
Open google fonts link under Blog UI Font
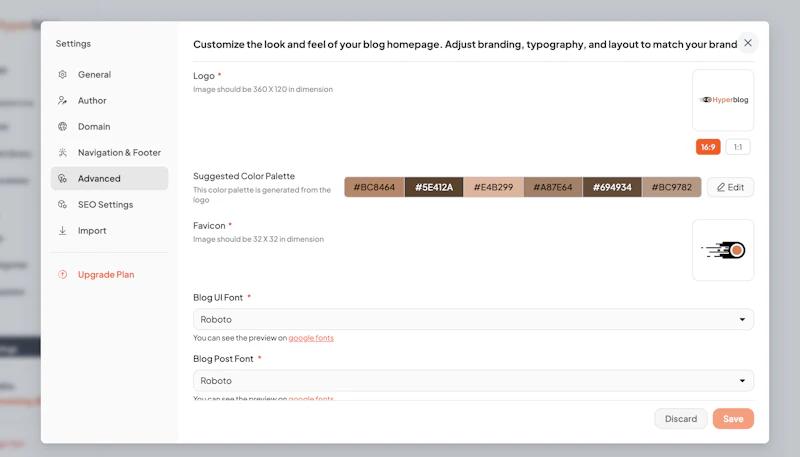click(311, 338)
